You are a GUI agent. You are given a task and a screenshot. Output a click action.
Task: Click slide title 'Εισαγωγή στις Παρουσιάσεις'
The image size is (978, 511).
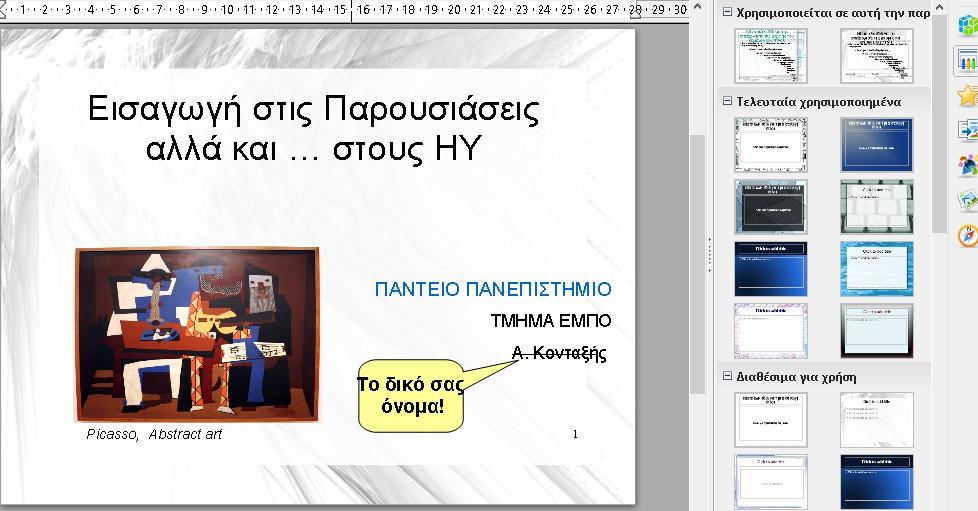(x=313, y=109)
